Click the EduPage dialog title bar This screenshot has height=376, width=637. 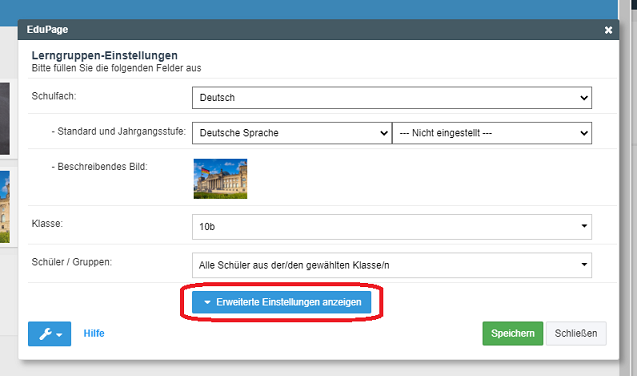(x=318, y=30)
